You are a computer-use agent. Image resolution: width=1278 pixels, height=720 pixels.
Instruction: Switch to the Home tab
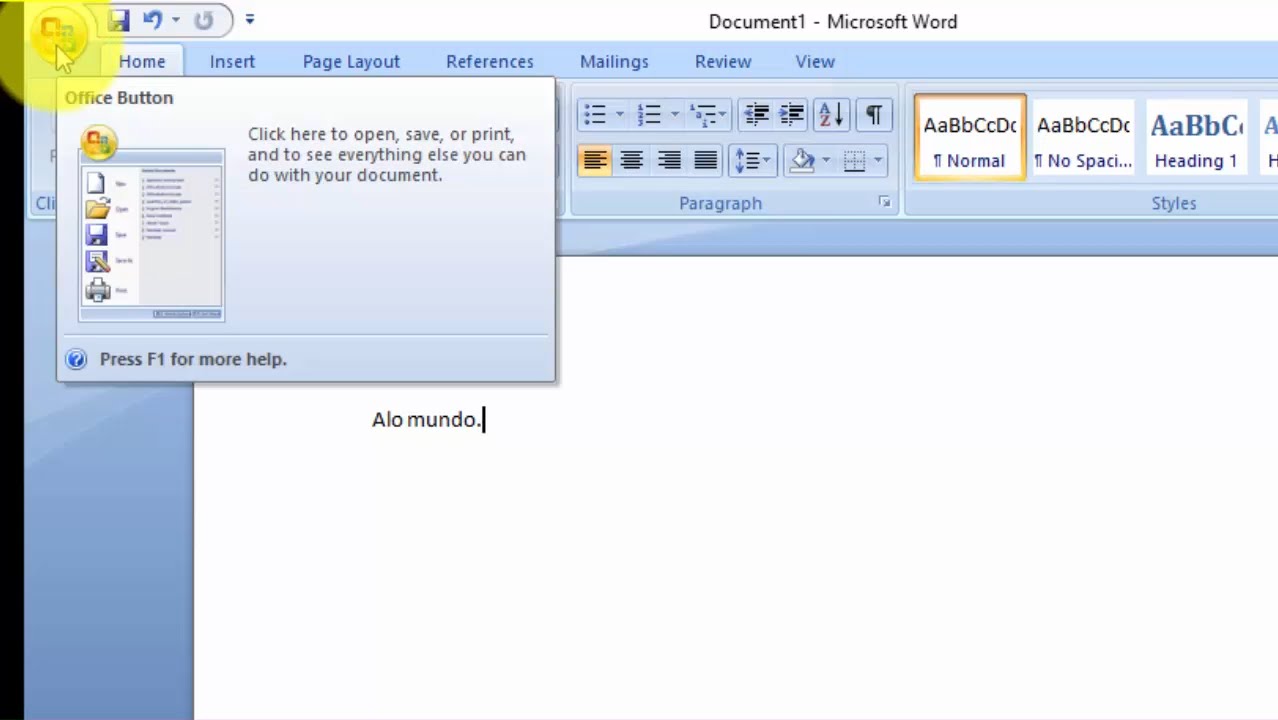pos(142,62)
